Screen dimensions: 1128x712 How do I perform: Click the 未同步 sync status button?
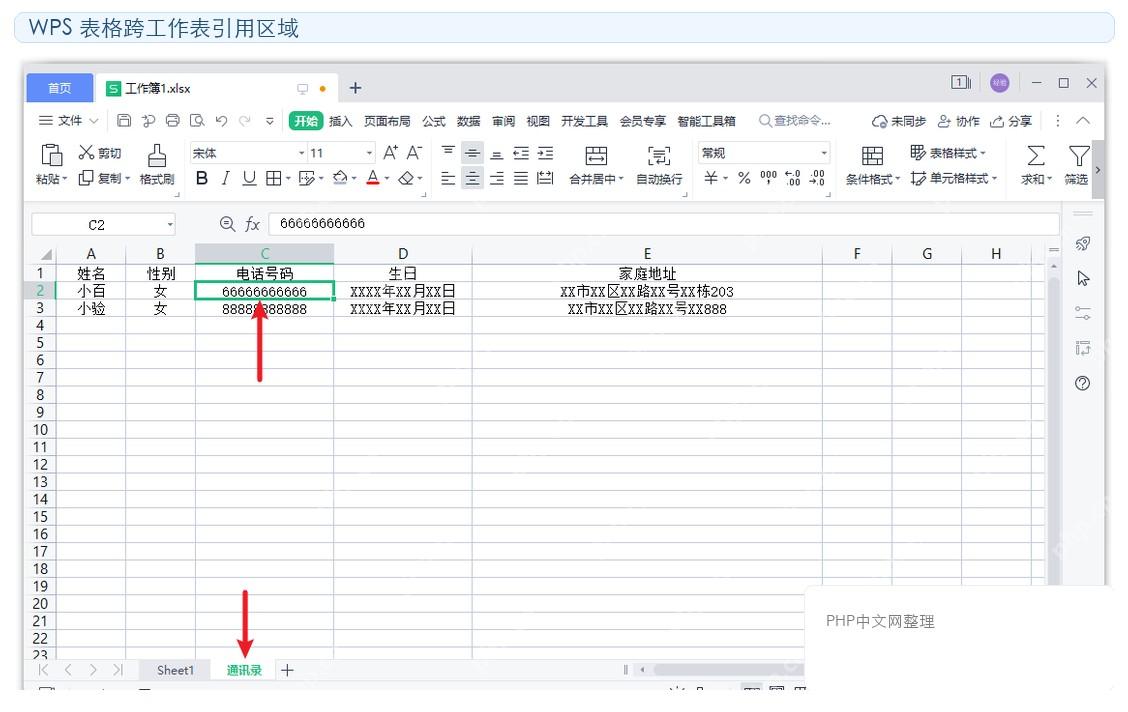point(899,121)
